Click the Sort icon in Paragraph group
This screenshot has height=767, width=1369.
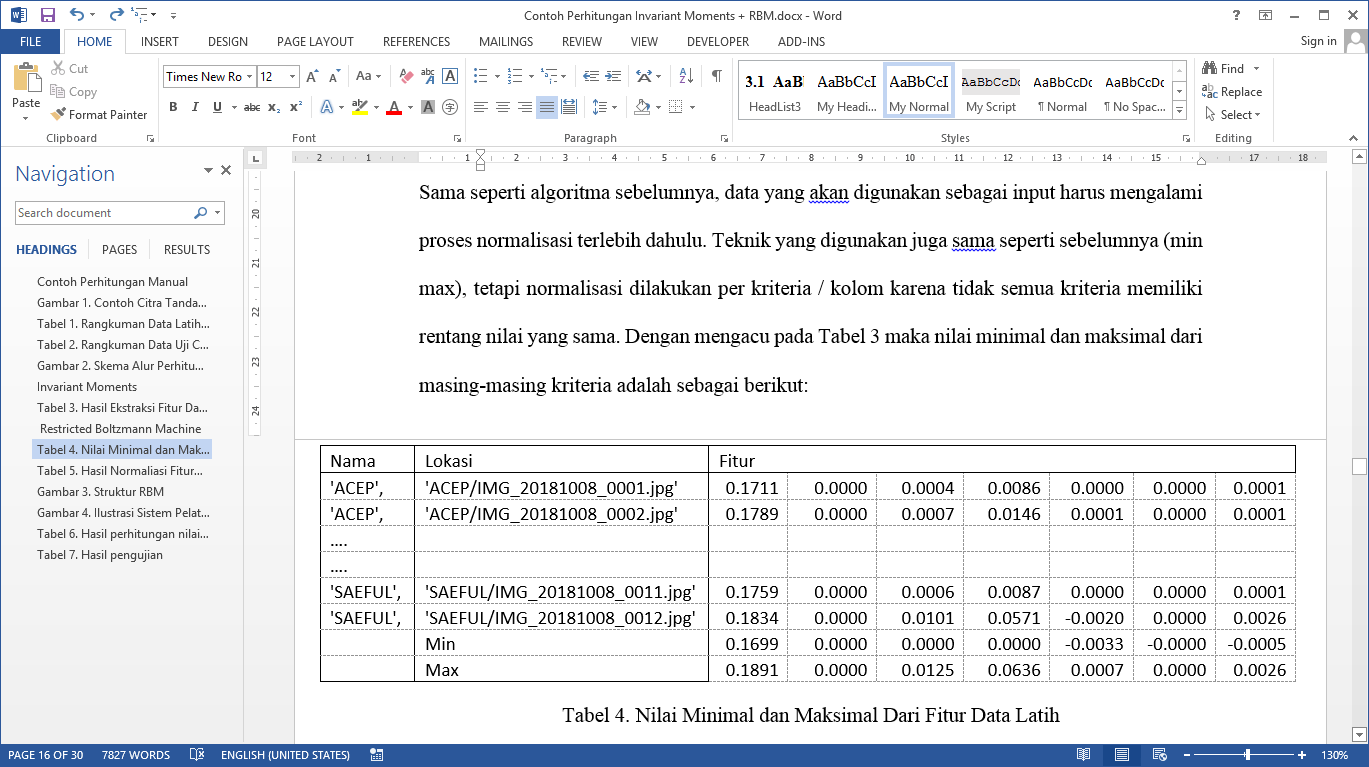pyautogui.click(x=686, y=76)
